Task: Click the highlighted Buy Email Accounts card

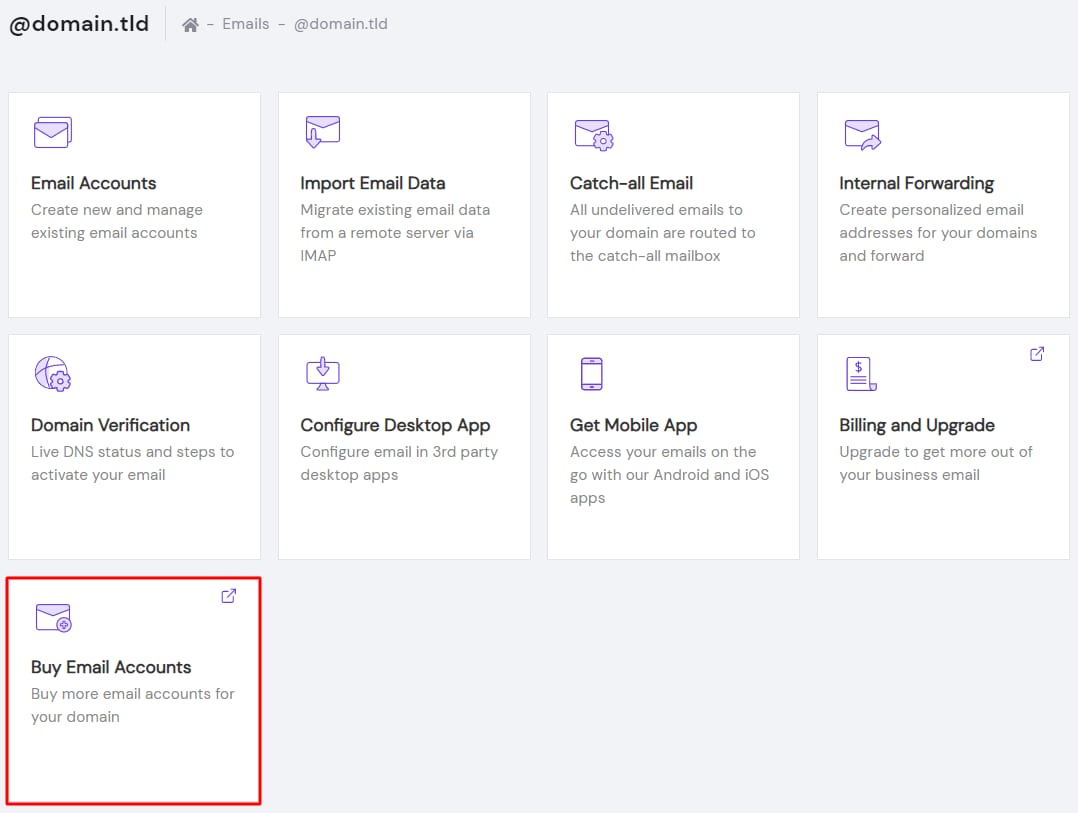Action: [x=134, y=690]
